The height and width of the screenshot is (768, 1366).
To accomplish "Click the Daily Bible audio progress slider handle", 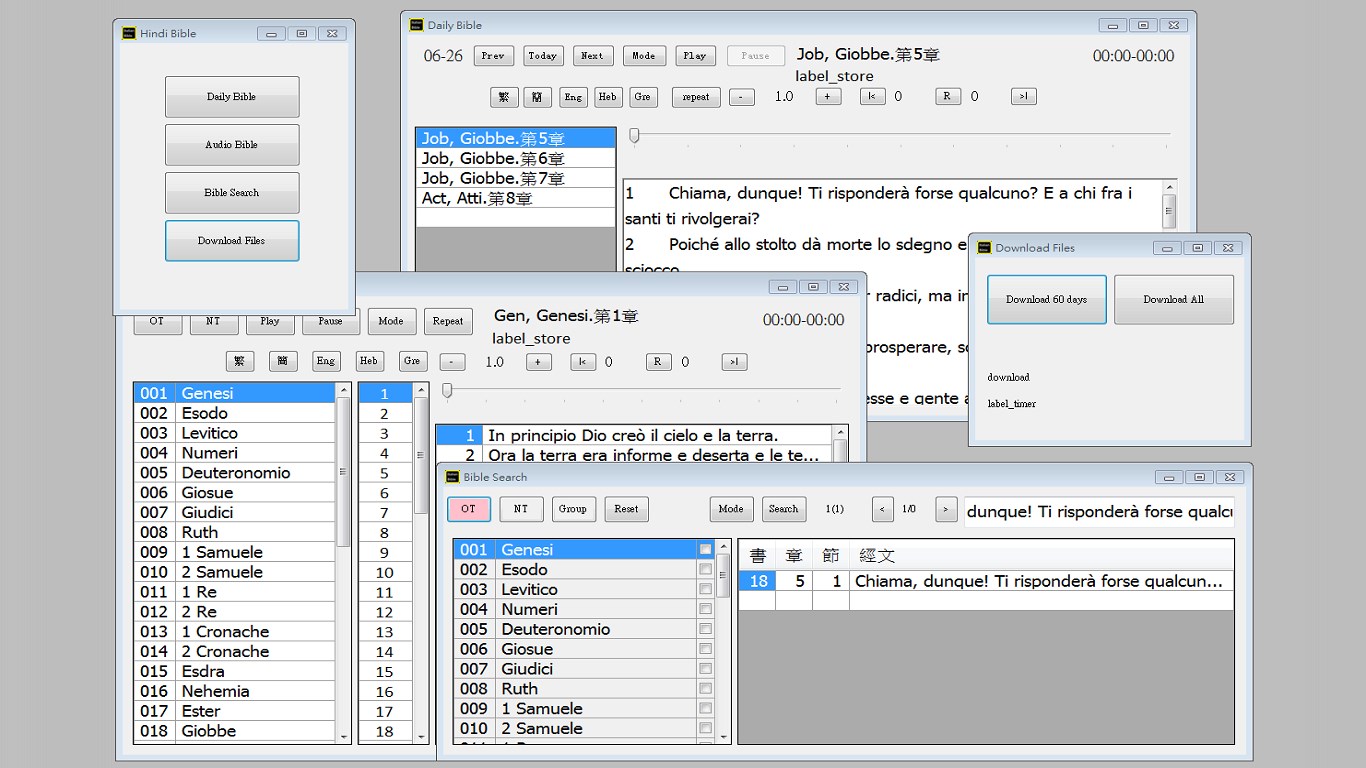I will coord(634,135).
